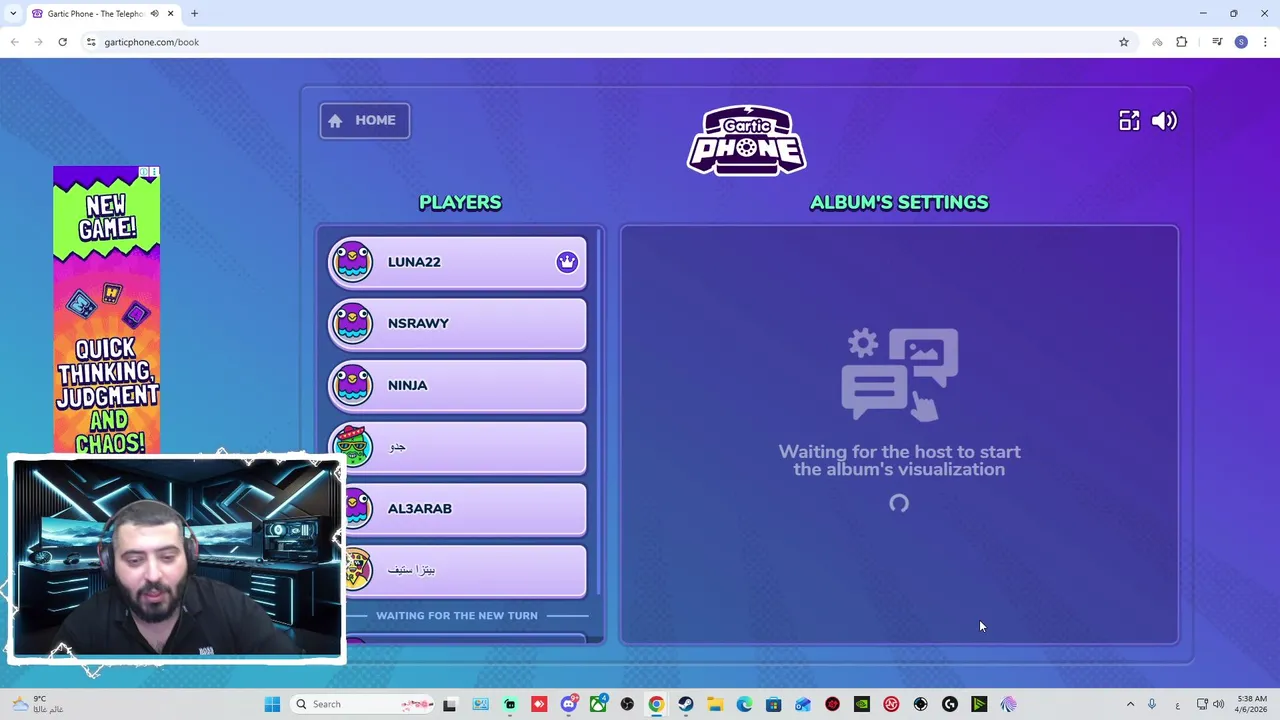Click the players list scrollbar

(600, 410)
